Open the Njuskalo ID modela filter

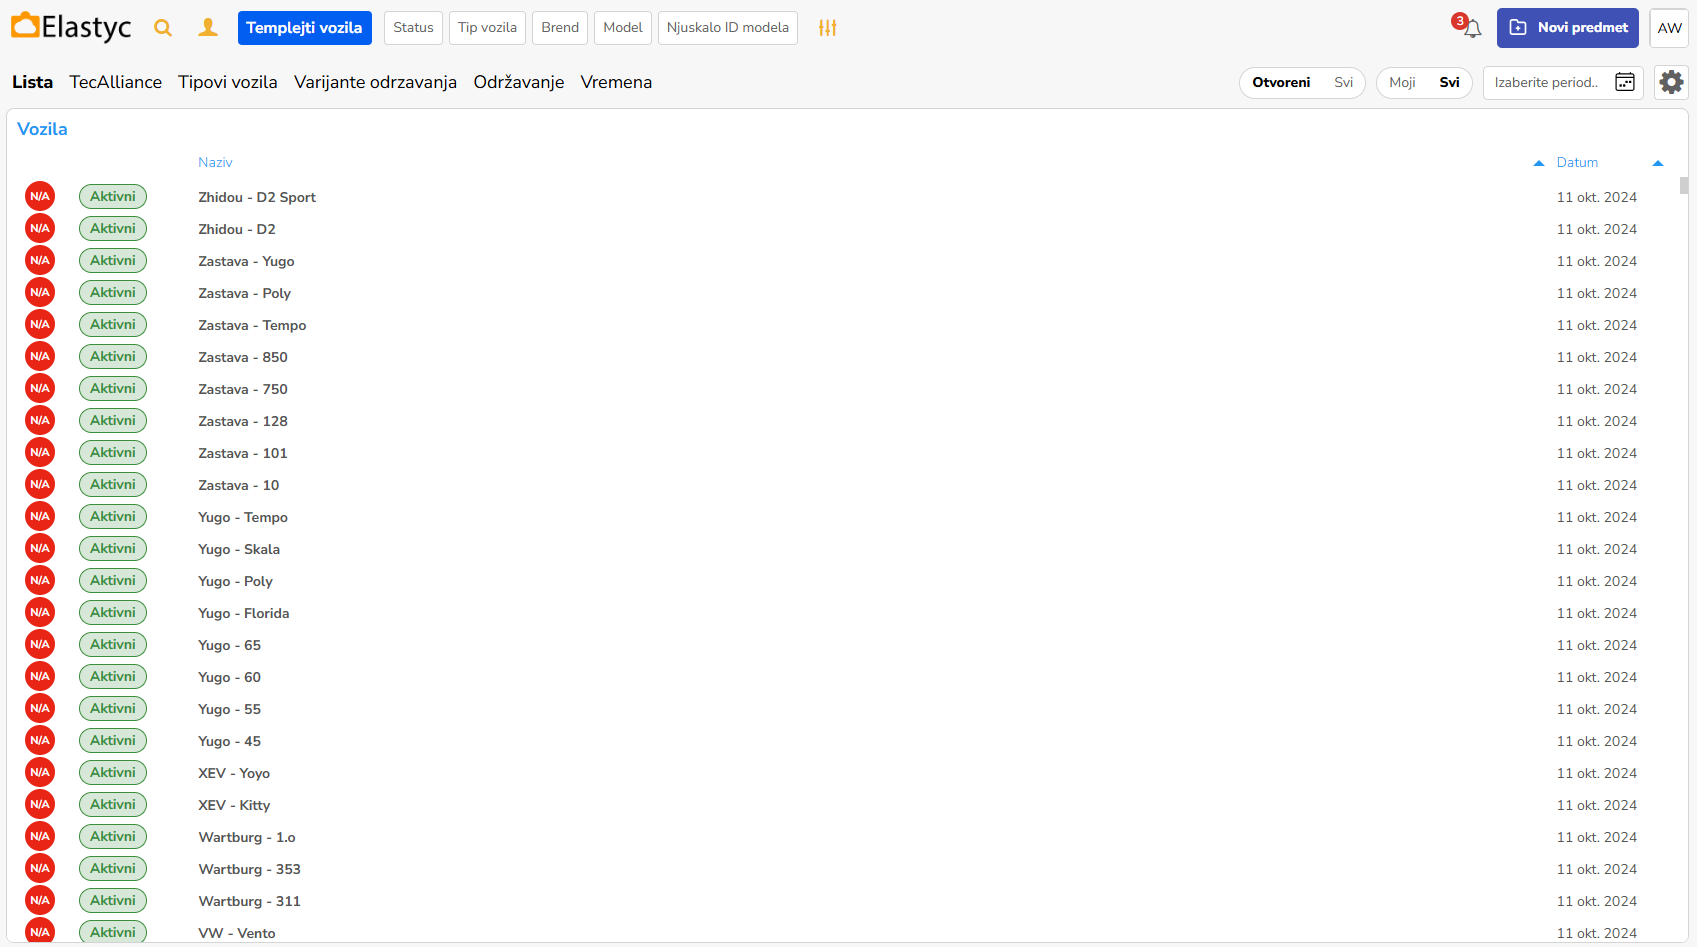click(x=728, y=28)
